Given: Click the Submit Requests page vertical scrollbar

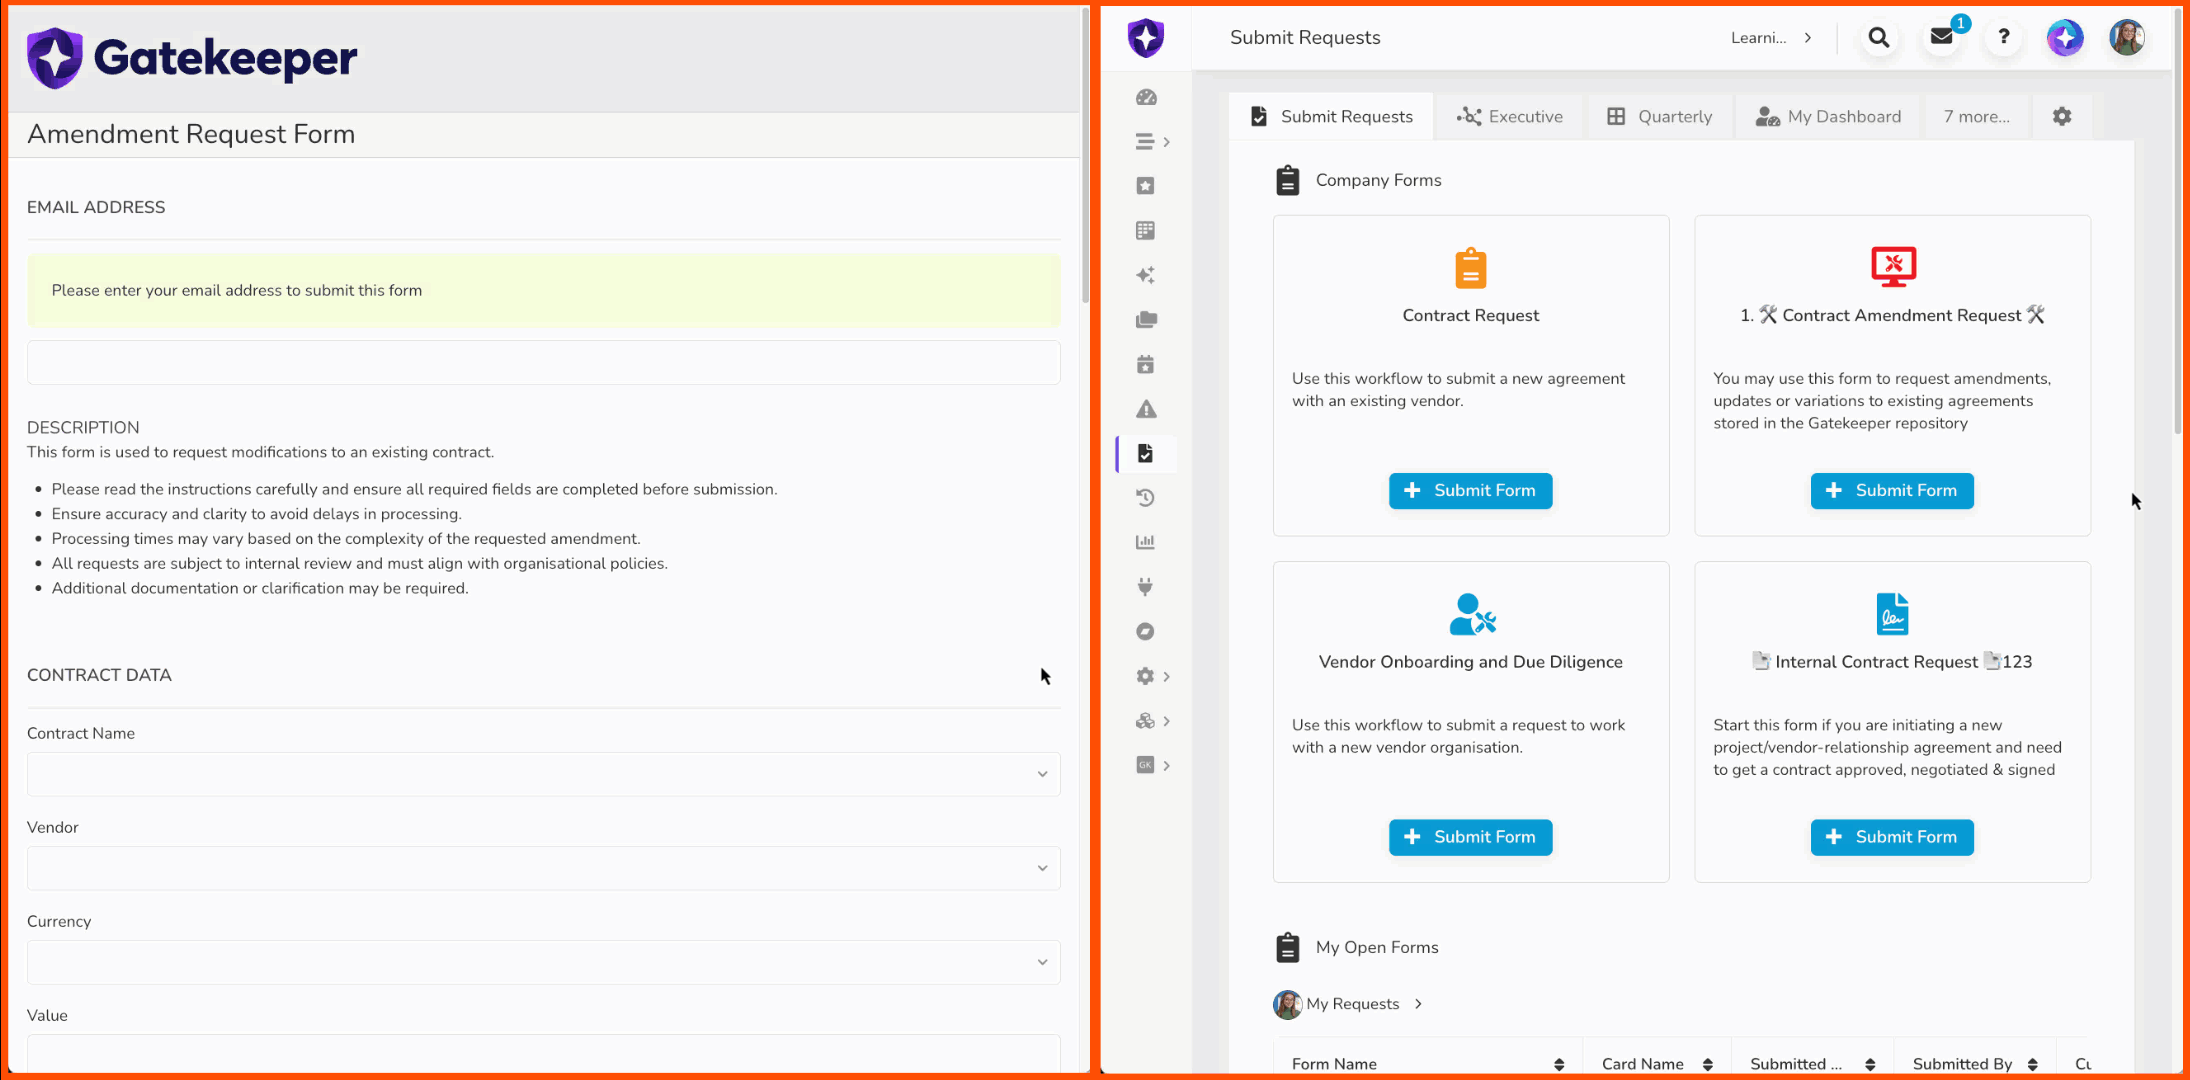Looking at the screenshot, I should pyautogui.click(x=2177, y=220).
